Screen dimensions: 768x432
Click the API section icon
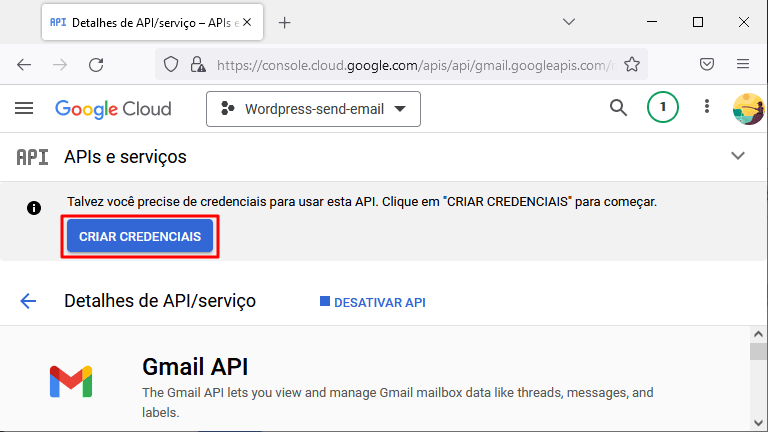(32, 157)
